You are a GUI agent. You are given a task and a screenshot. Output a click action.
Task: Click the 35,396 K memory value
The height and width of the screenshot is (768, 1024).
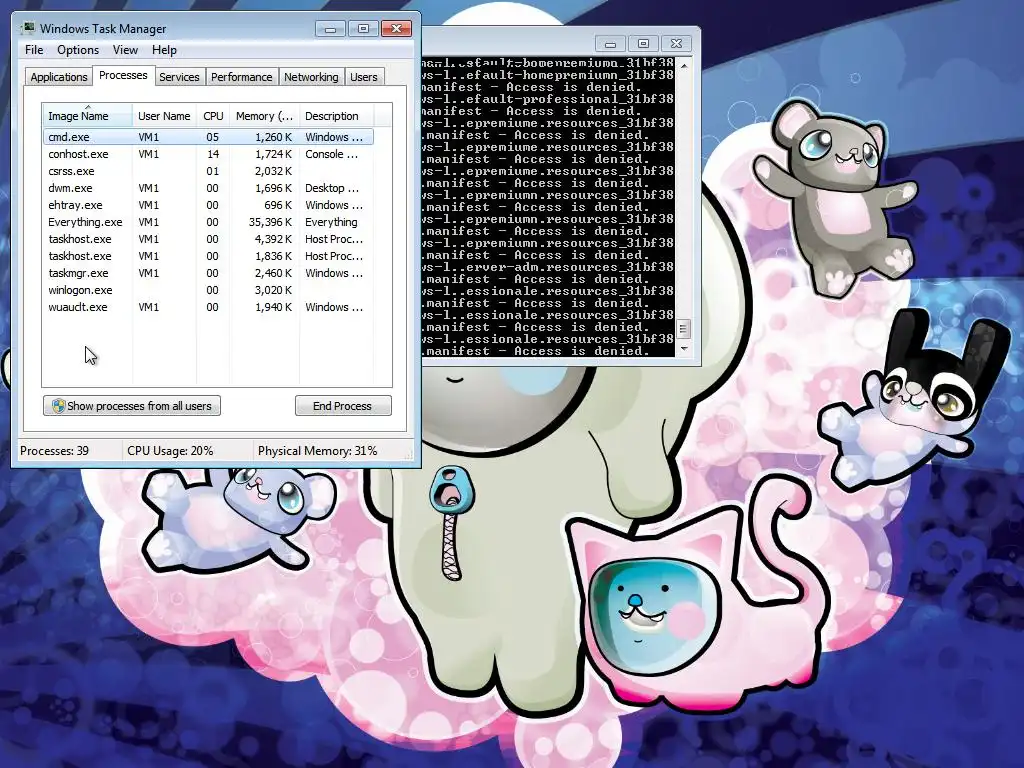click(x=270, y=222)
